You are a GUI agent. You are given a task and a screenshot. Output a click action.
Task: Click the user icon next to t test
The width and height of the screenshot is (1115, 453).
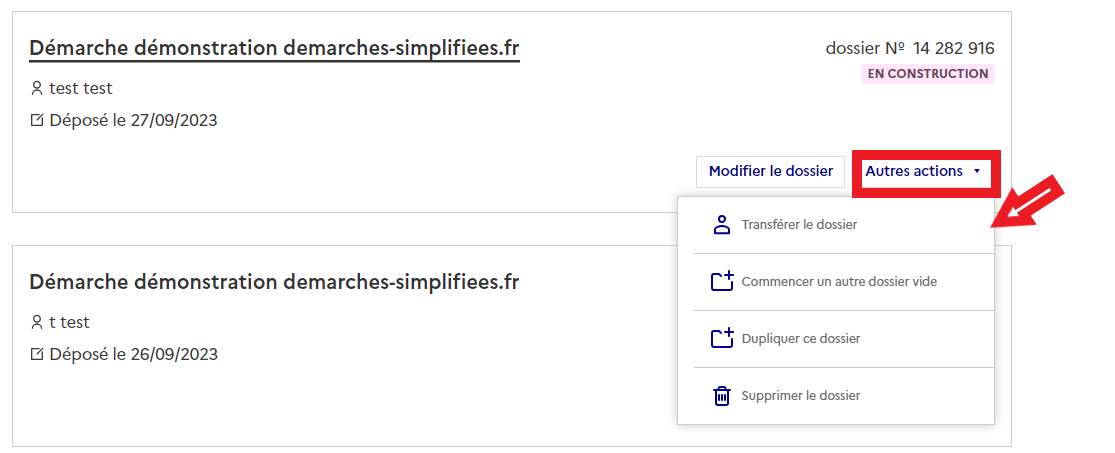click(37, 323)
